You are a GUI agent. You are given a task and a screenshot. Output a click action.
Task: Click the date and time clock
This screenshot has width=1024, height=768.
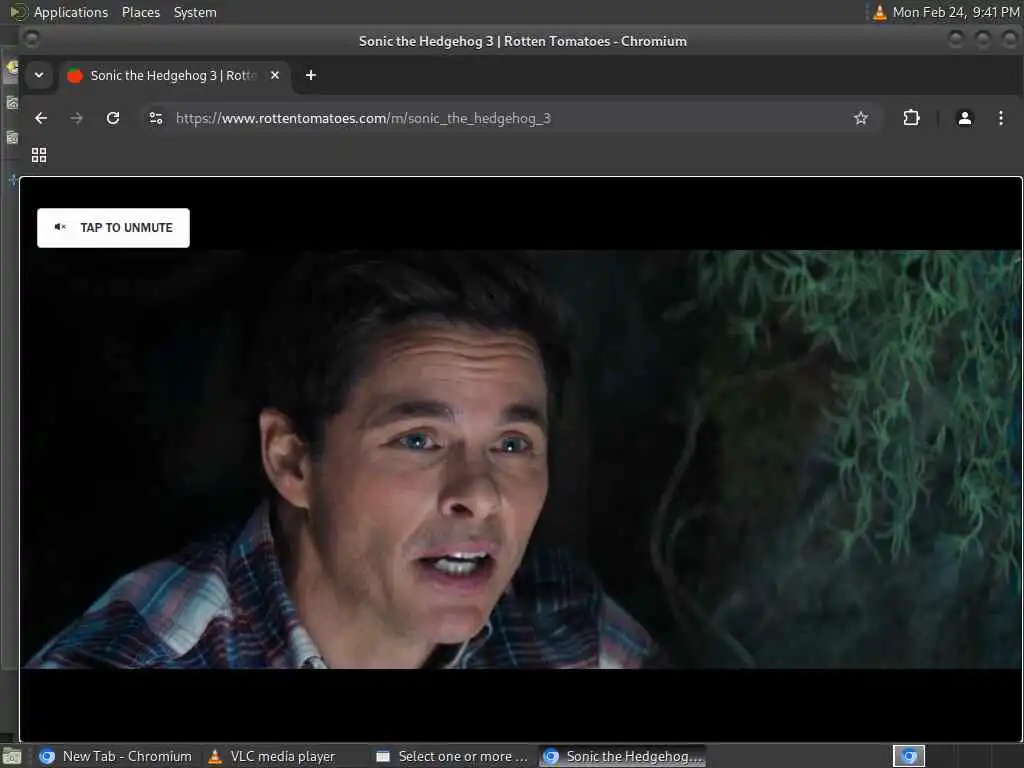955,12
